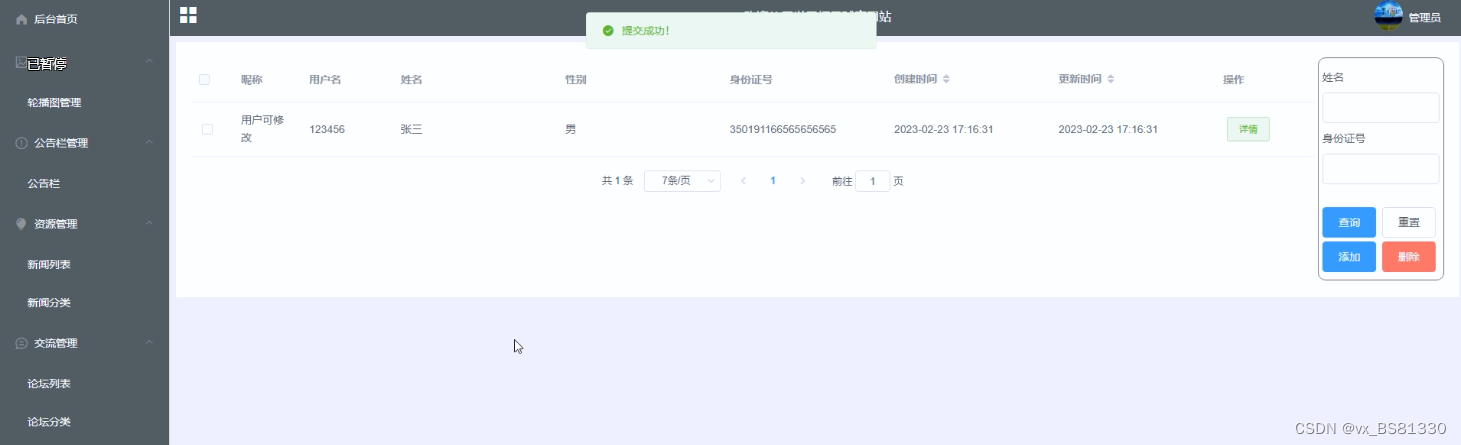Focus the 姓名 search input field
Image resolution: width=1461 pixels, height=445 pixels.
point(1381,108)
